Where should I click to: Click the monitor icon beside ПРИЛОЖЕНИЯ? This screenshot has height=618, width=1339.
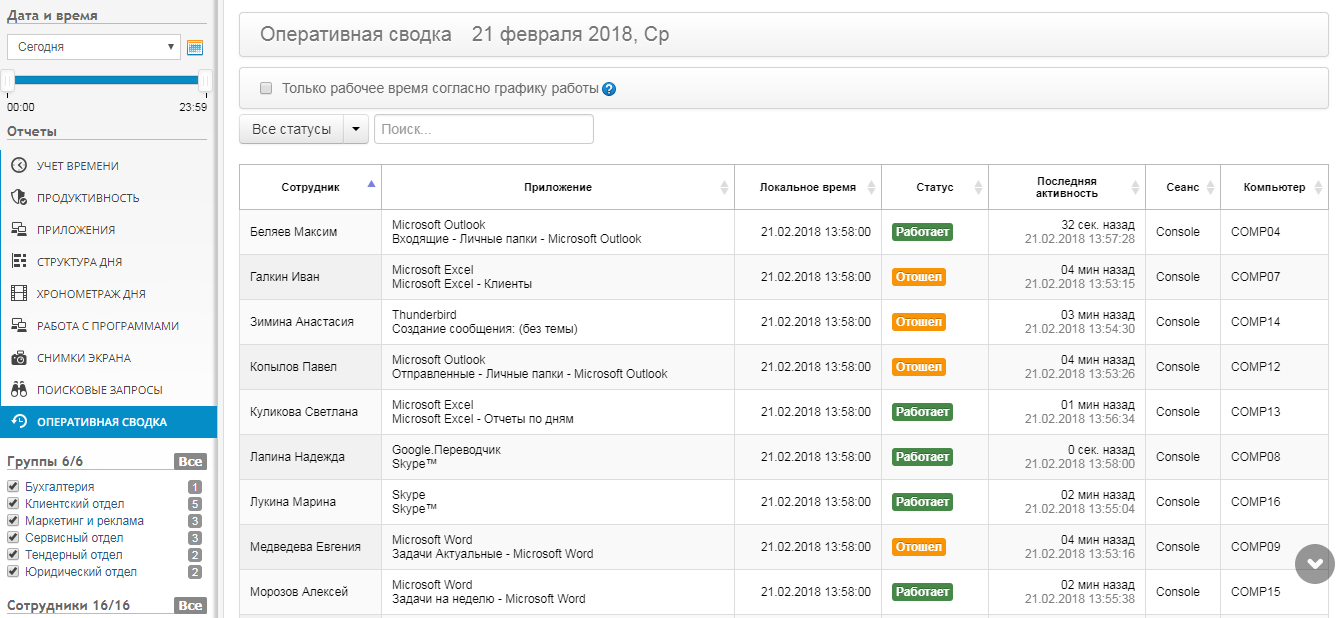tap(19, 230)
